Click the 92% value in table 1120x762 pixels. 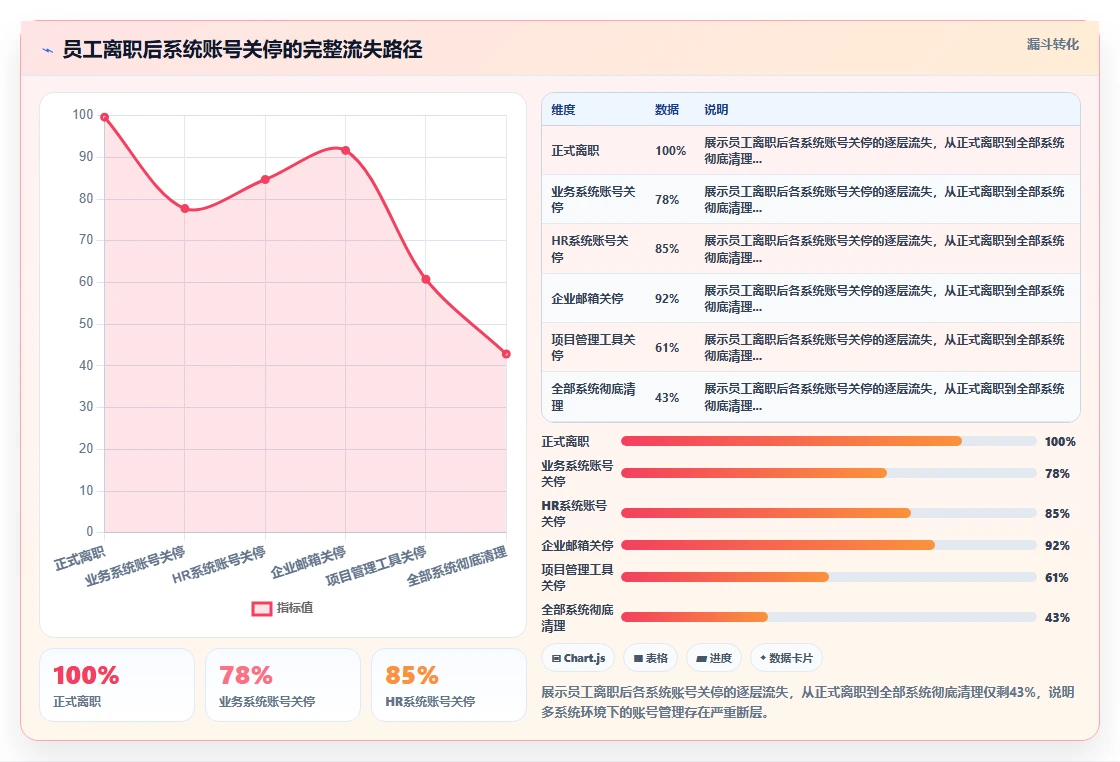pyautogui.click(x=666, y=299)
